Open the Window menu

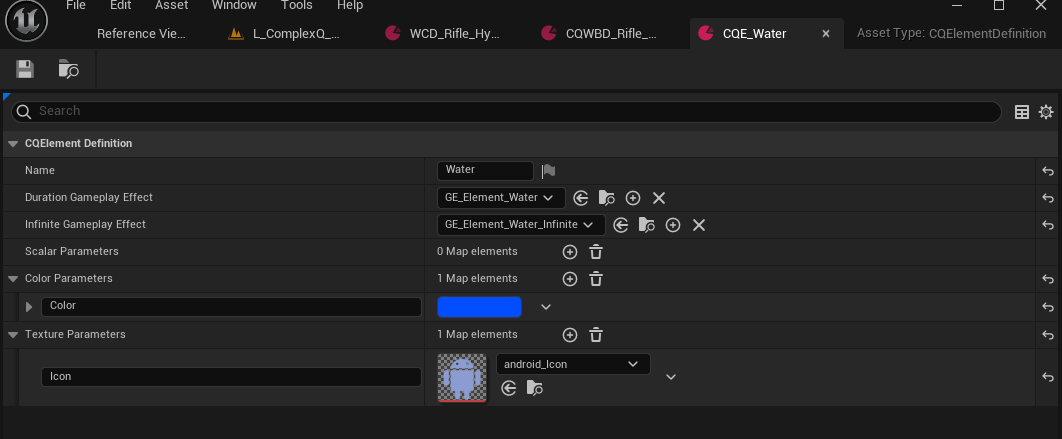tap(234, 5)
